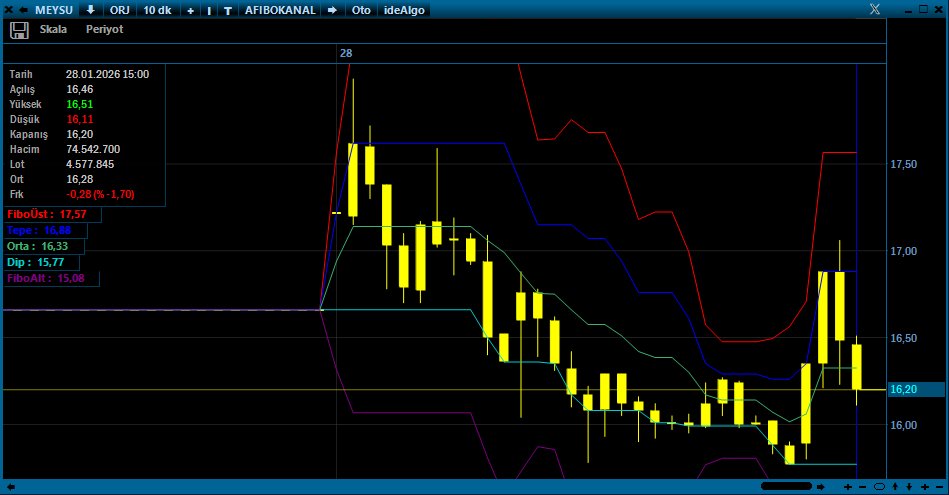Open the ideAlgo button
The image size is (949, 495).
[x=404, y=10]
